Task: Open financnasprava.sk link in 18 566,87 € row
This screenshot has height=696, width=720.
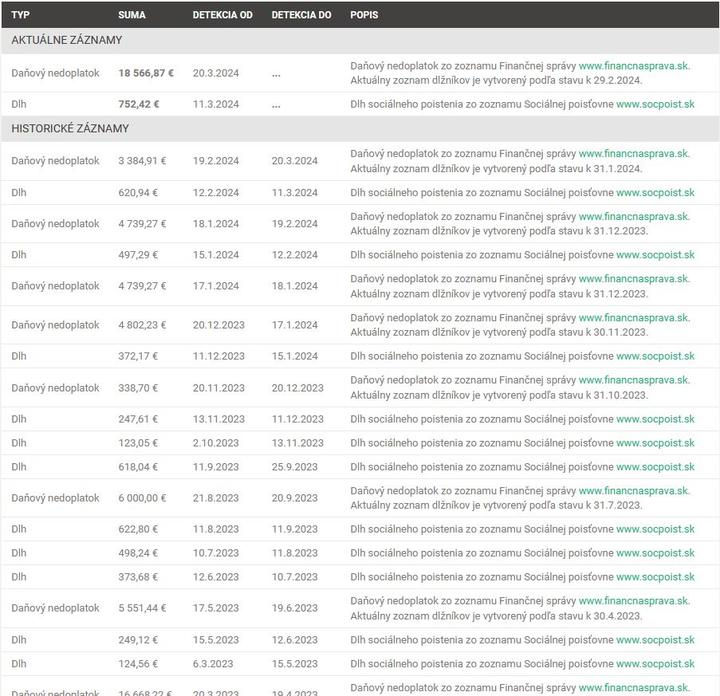Action: tap(634, 66)
